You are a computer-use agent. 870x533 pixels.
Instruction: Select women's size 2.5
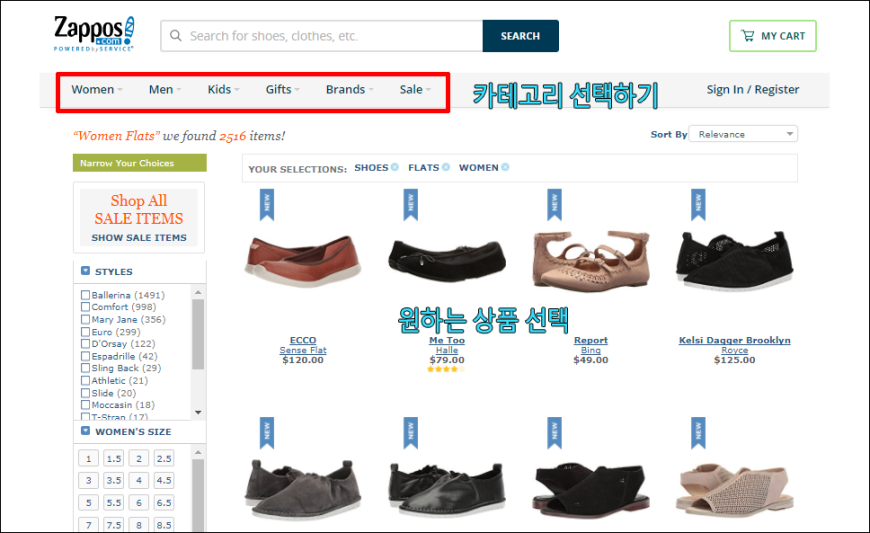[x=164, y=459]
